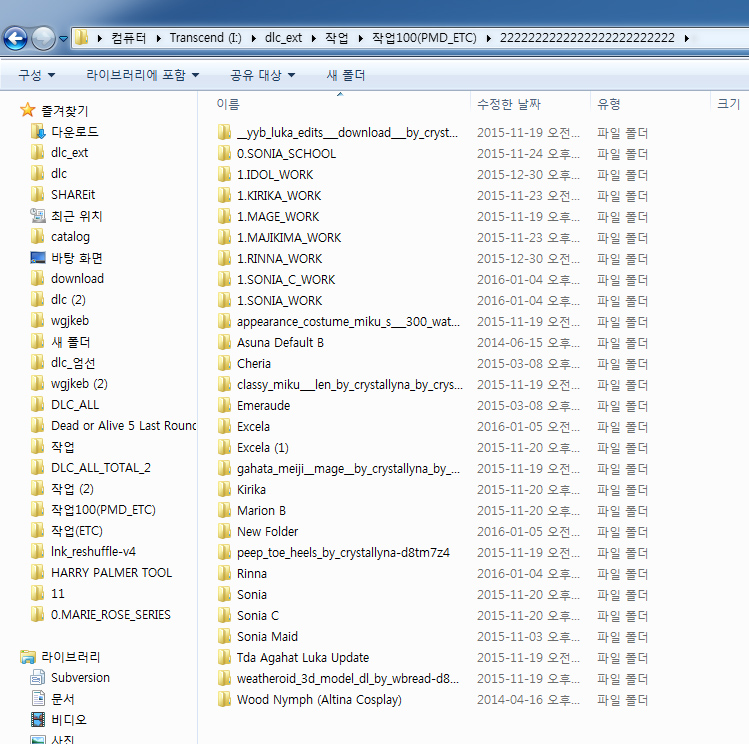Screen dimensions: 749x744
Task: Click the 다운로드 favorites icon in sidebar
Action: (x=38, y=132)
